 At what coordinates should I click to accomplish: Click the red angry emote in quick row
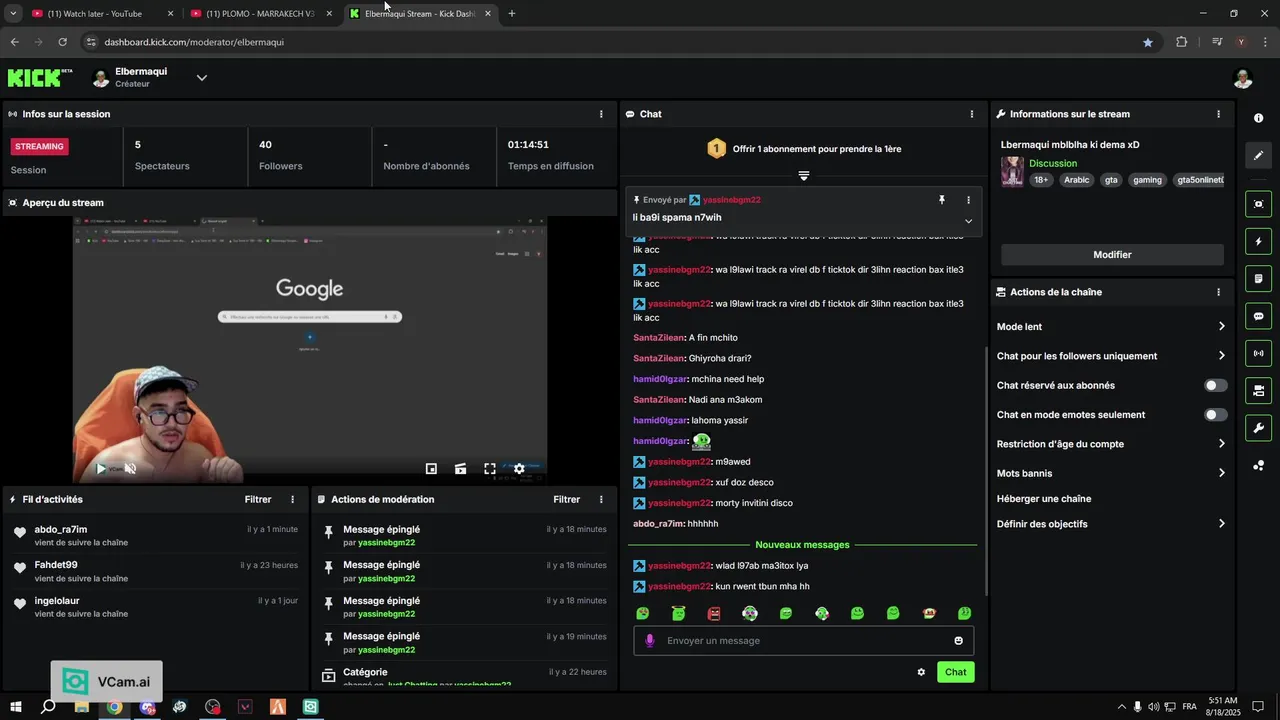pyautogui.click(x=714, y=613)
